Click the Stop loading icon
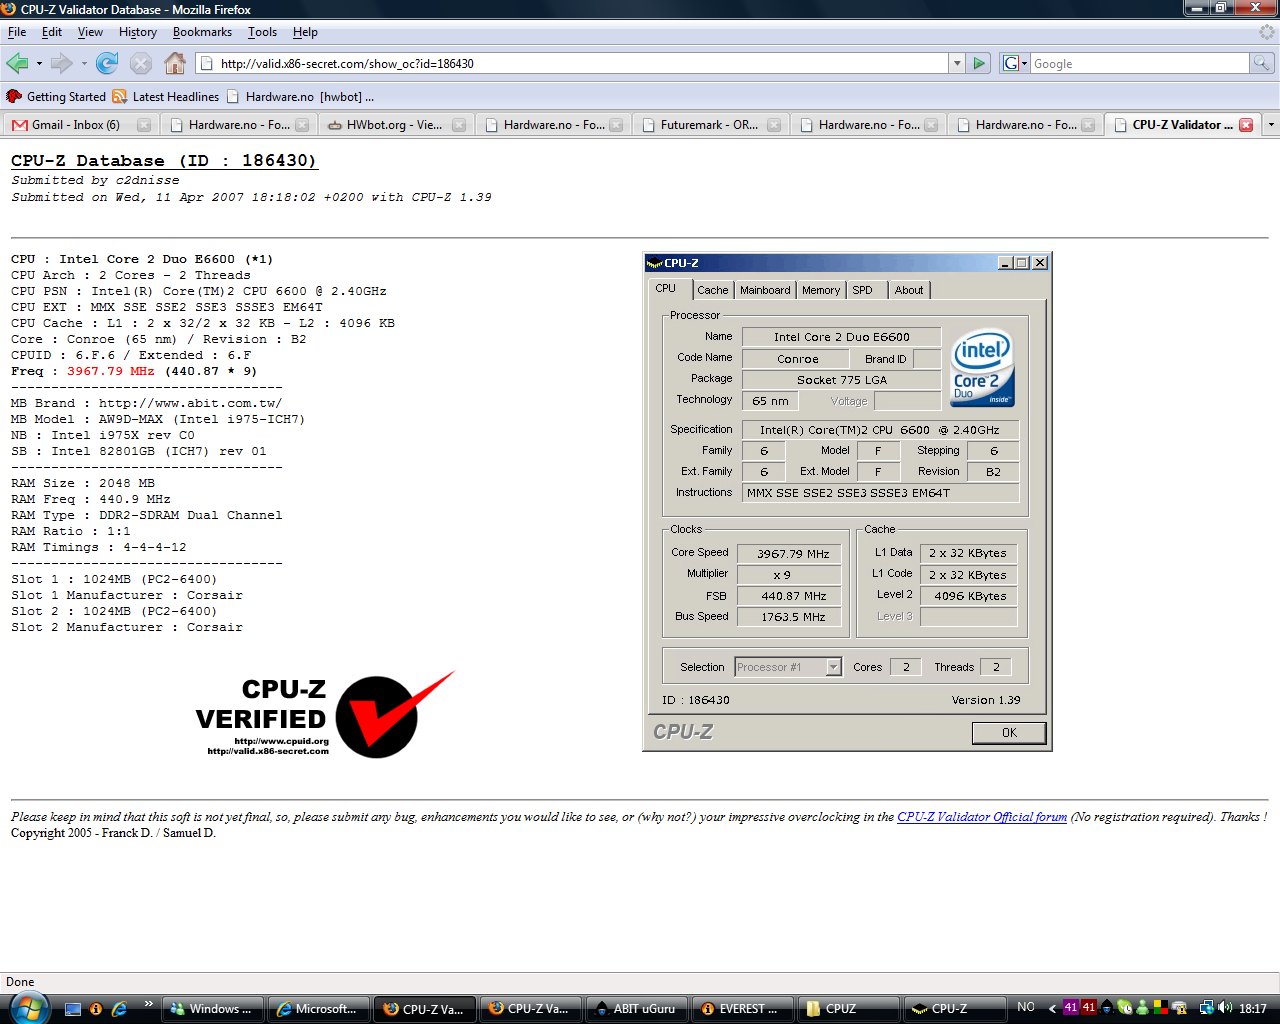The height and width of the screenshot is (1024, 1280). click(x=141, y=64)
